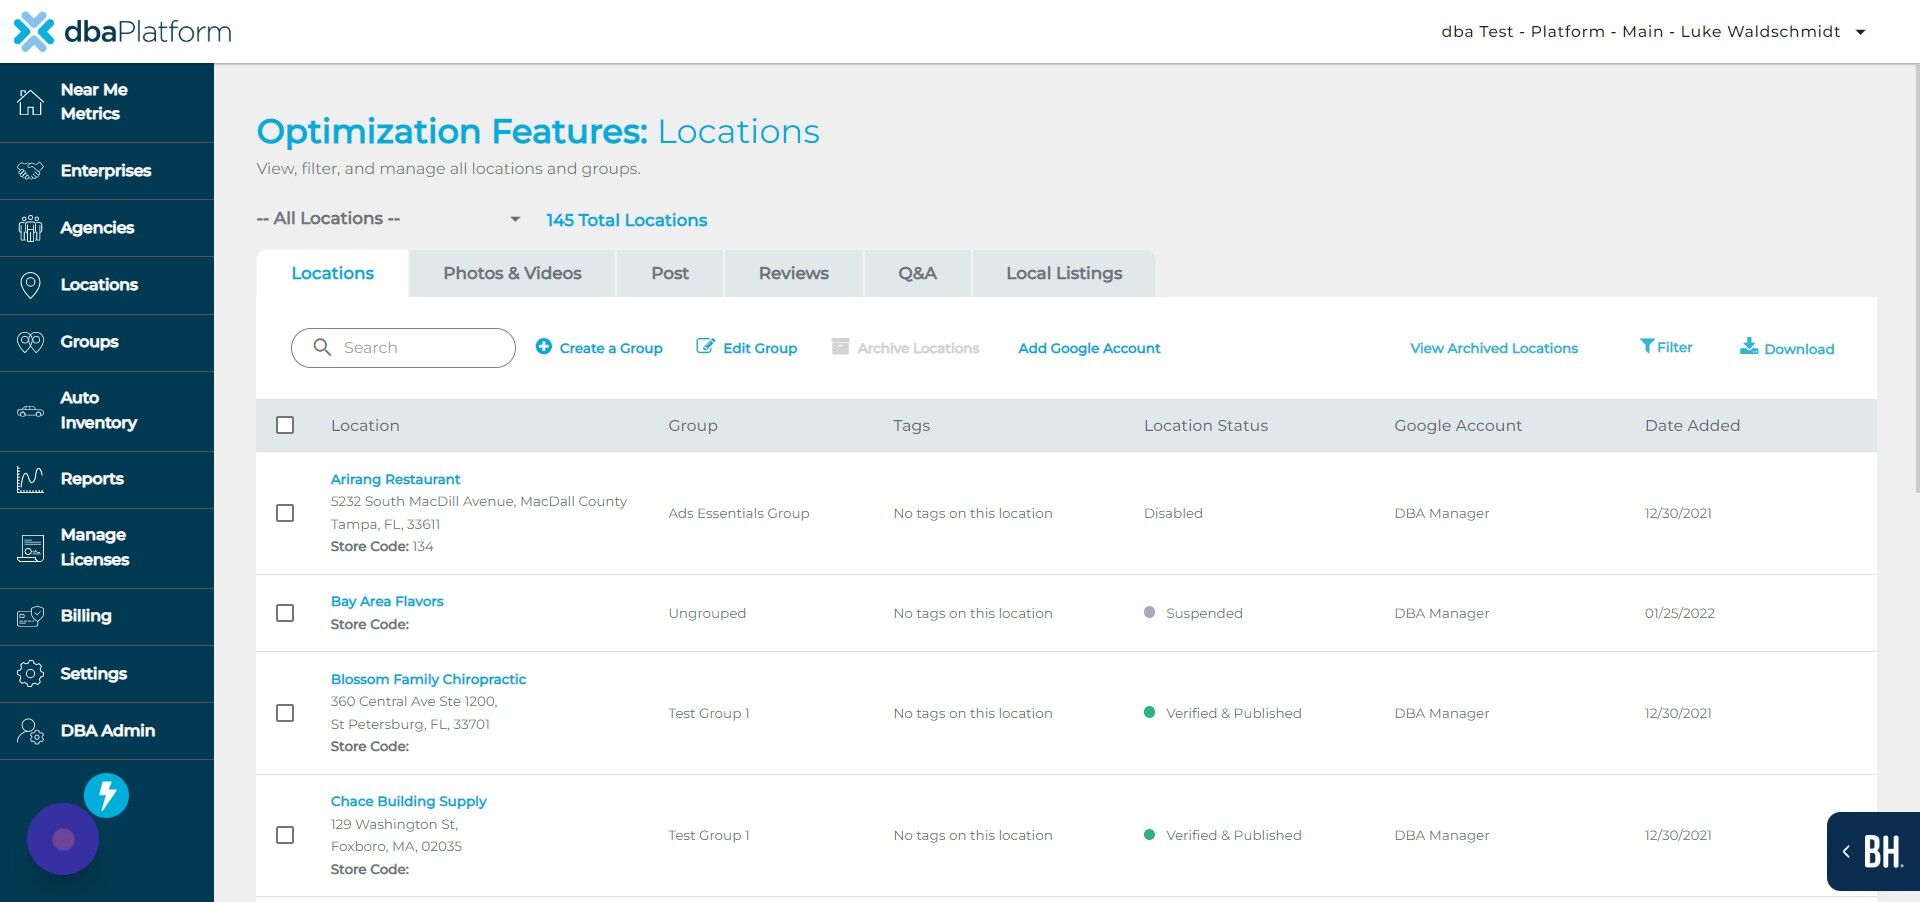Open Reports in sidebar menu

pyautogui.click(x=107, y=479)
